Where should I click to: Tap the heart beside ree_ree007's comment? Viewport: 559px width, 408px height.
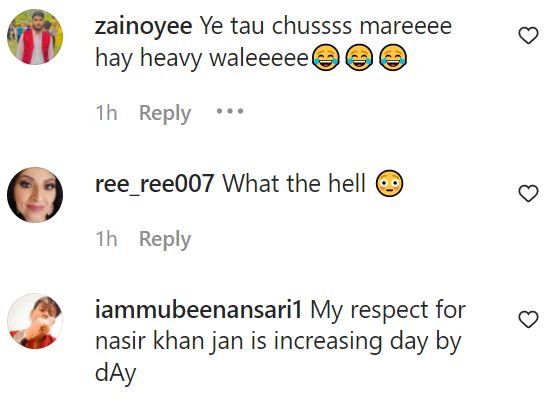[528, 193]
